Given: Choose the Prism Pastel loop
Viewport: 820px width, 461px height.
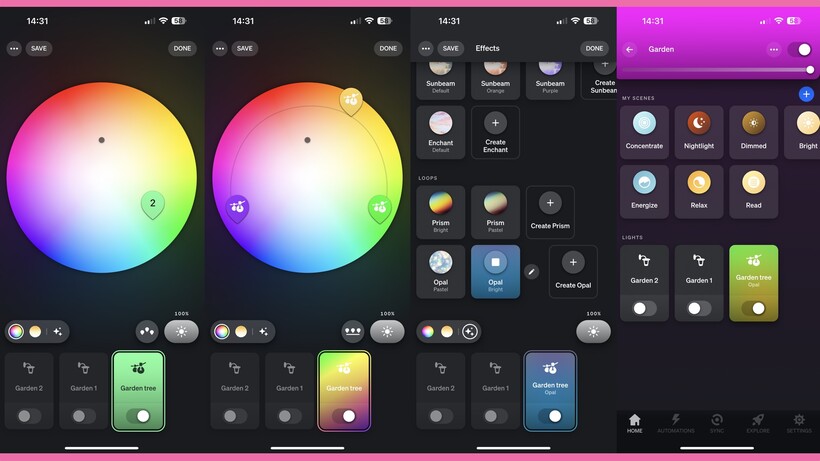Looking at the screenshot, I should click(x=495, y=212).
